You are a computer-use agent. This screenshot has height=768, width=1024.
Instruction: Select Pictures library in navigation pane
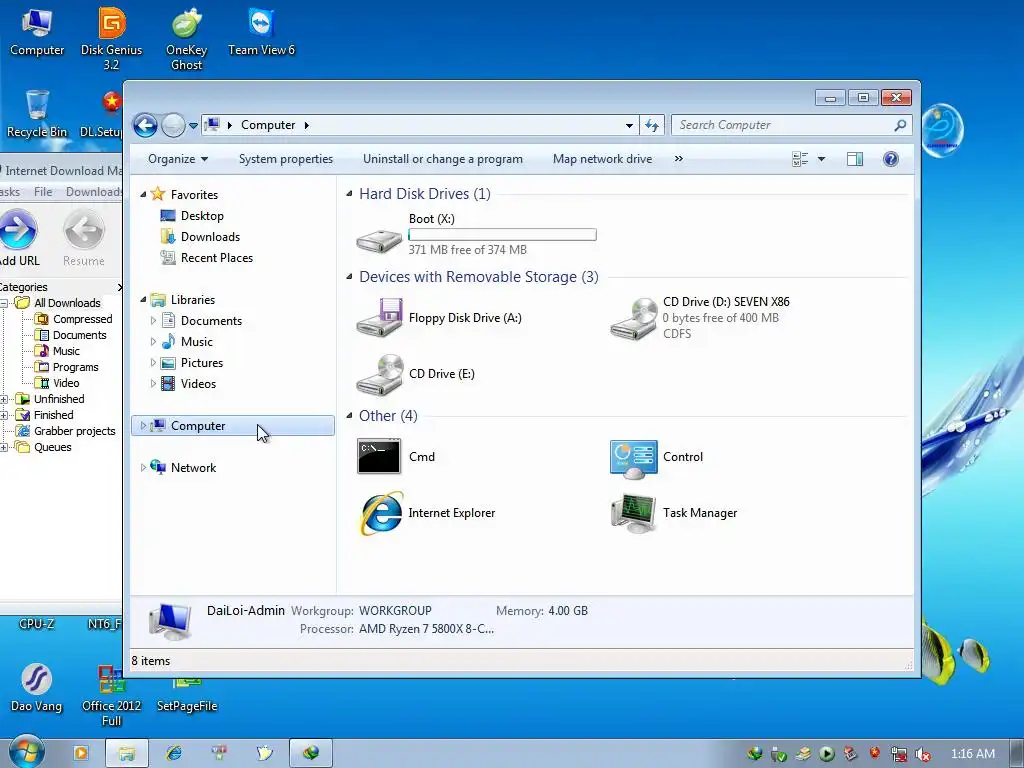click(202, 362)
